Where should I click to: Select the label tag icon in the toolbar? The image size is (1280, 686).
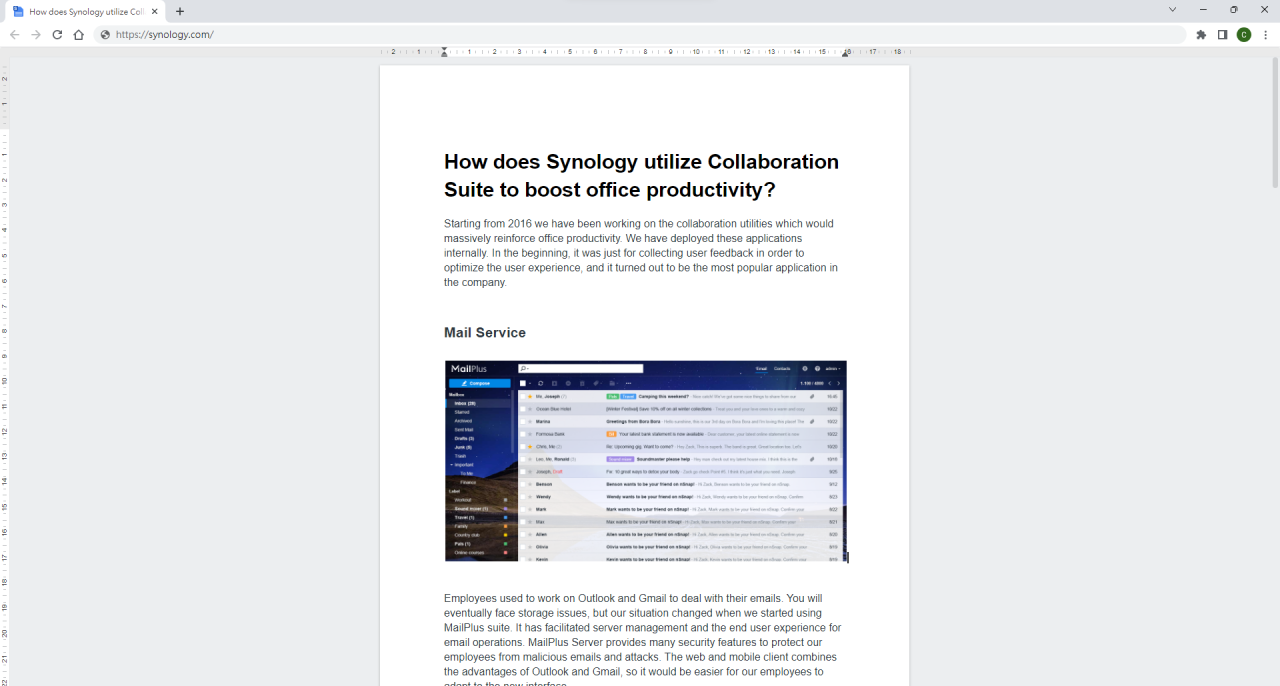pyautogui.click(x=595, y=383)
